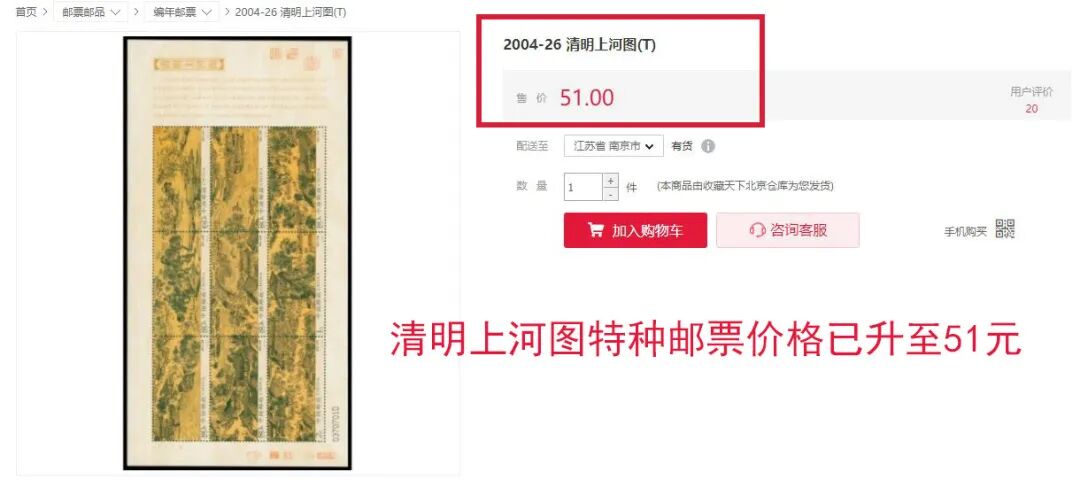Open the mobile purchase QR code
This screenshot has width=1080, height=480.
(1006, 229)
